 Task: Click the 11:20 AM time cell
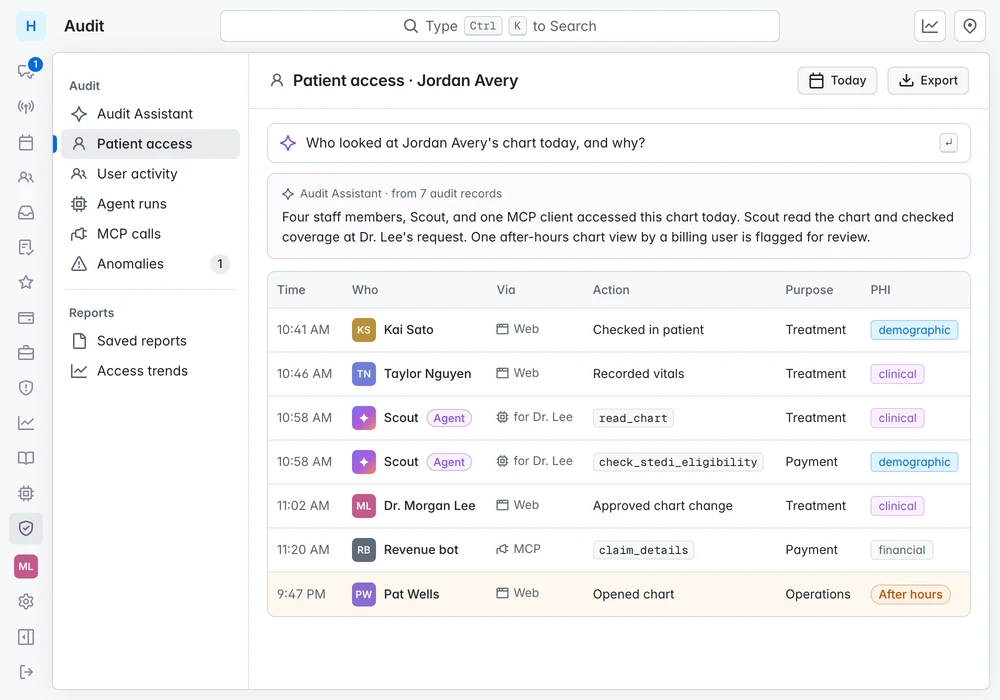[x=303, y=550]
